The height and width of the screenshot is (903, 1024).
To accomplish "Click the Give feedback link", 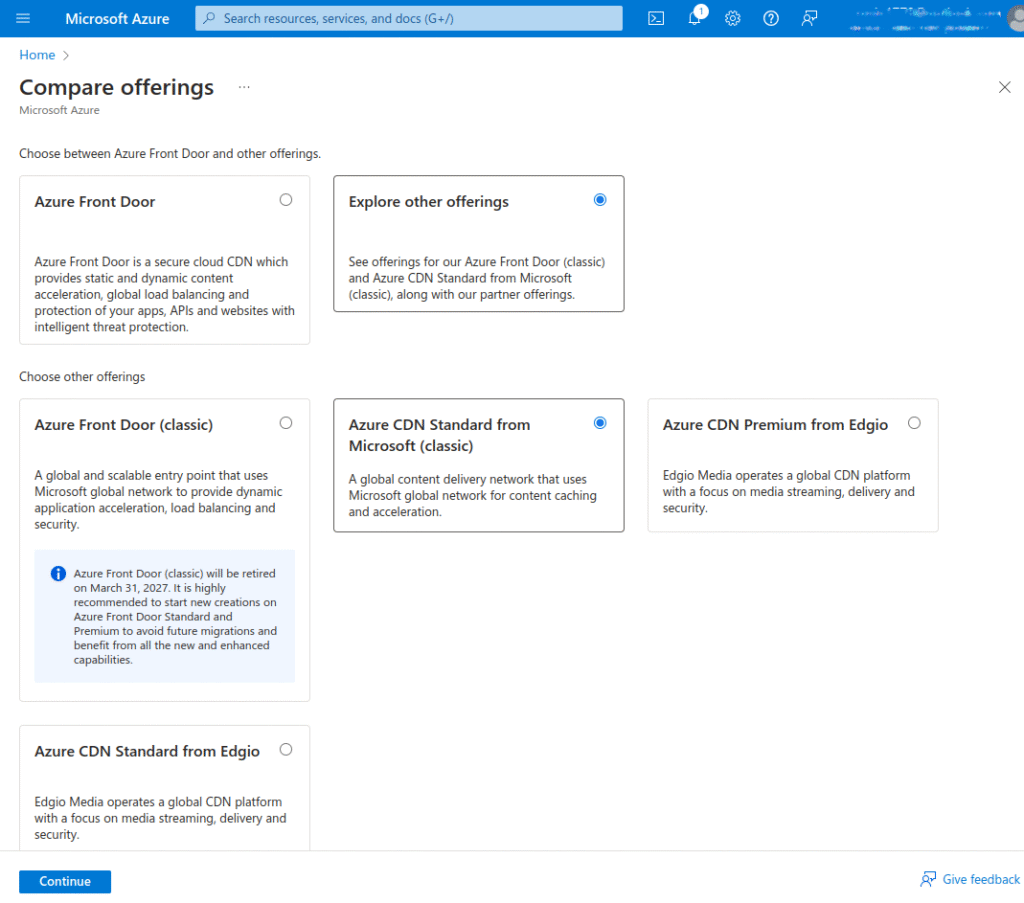I will point(970,879).
